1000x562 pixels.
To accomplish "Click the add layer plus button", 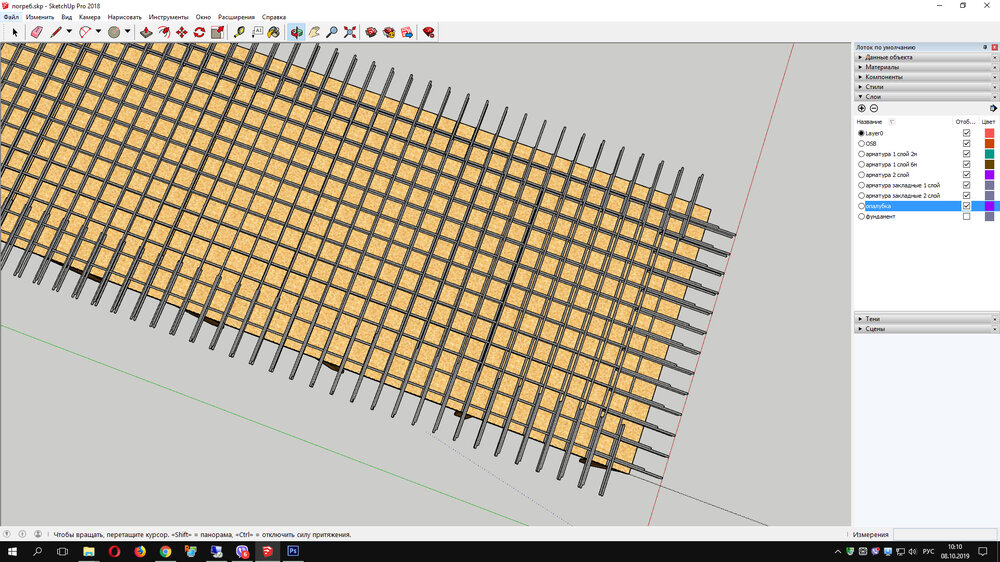I will click(x=862, y=108).
